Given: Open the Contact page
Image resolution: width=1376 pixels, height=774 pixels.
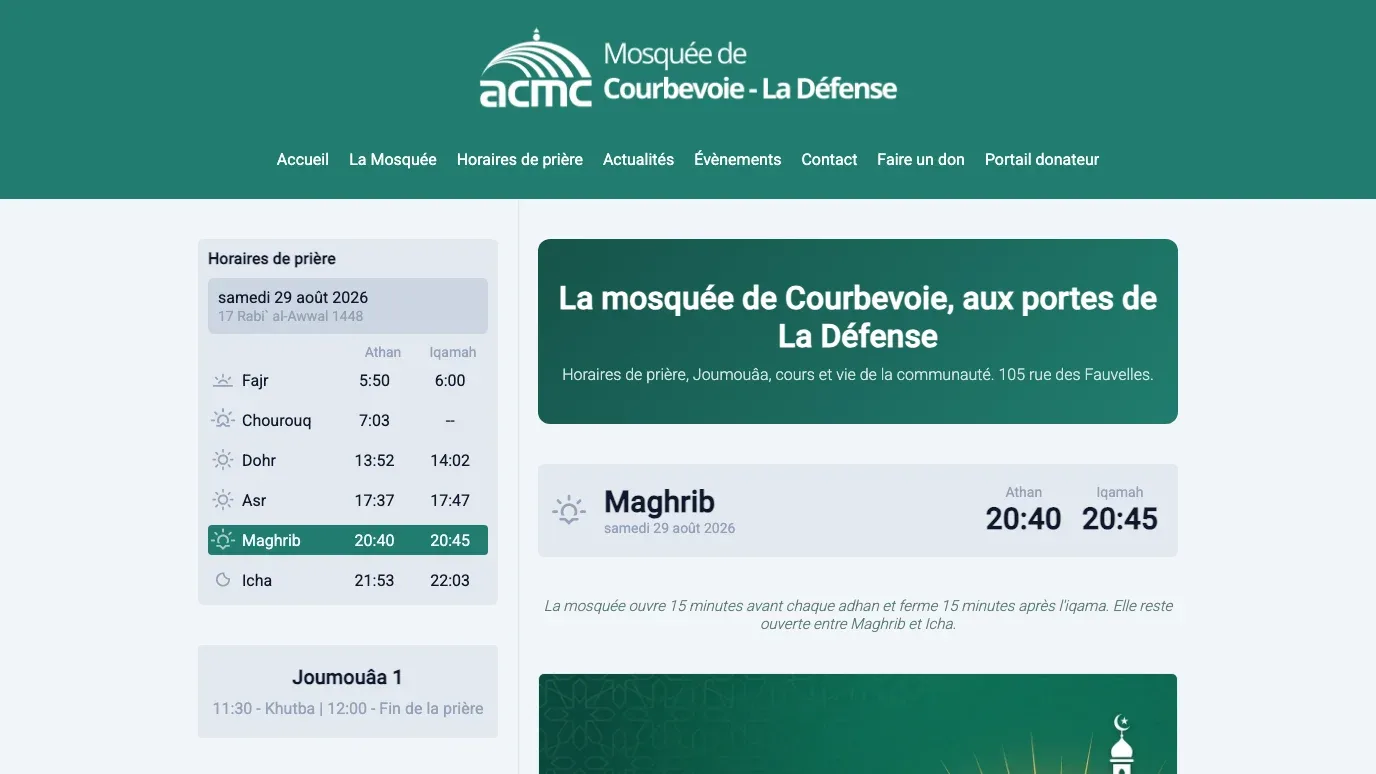Looking at the screenshot, I should [x=829, y=160].
